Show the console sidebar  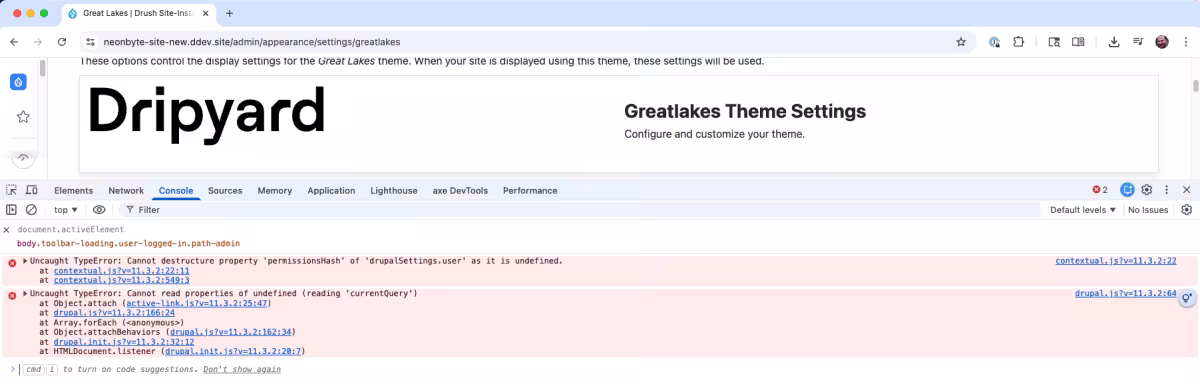click(x=12, y=210)
